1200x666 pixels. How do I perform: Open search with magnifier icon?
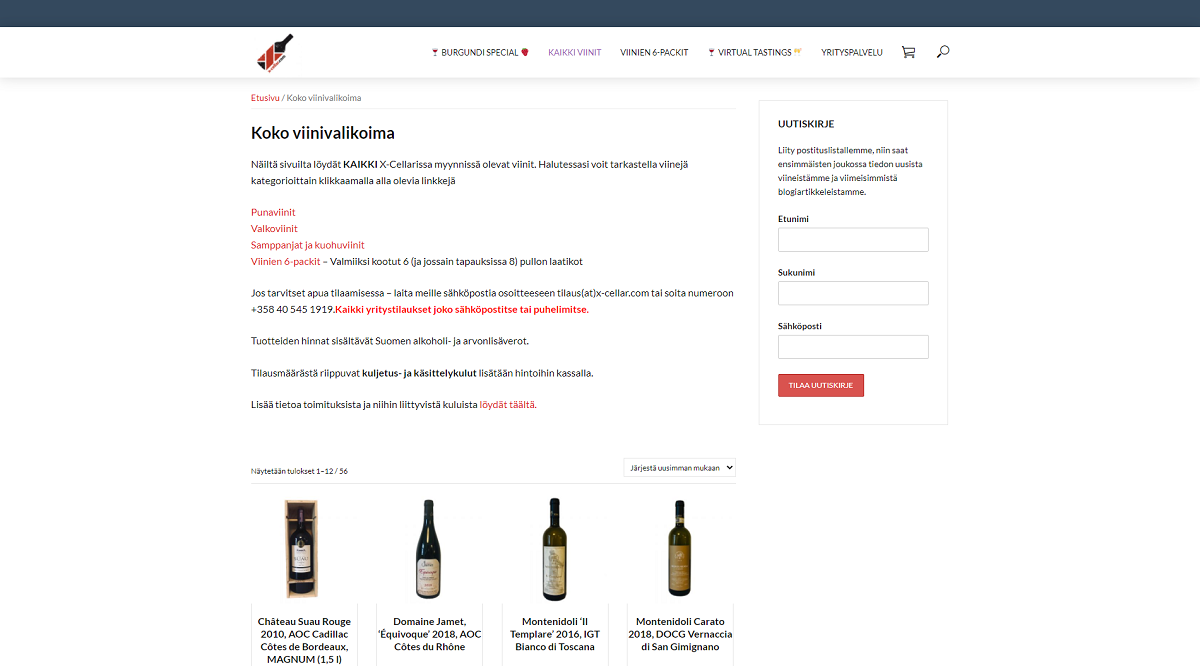942,52
